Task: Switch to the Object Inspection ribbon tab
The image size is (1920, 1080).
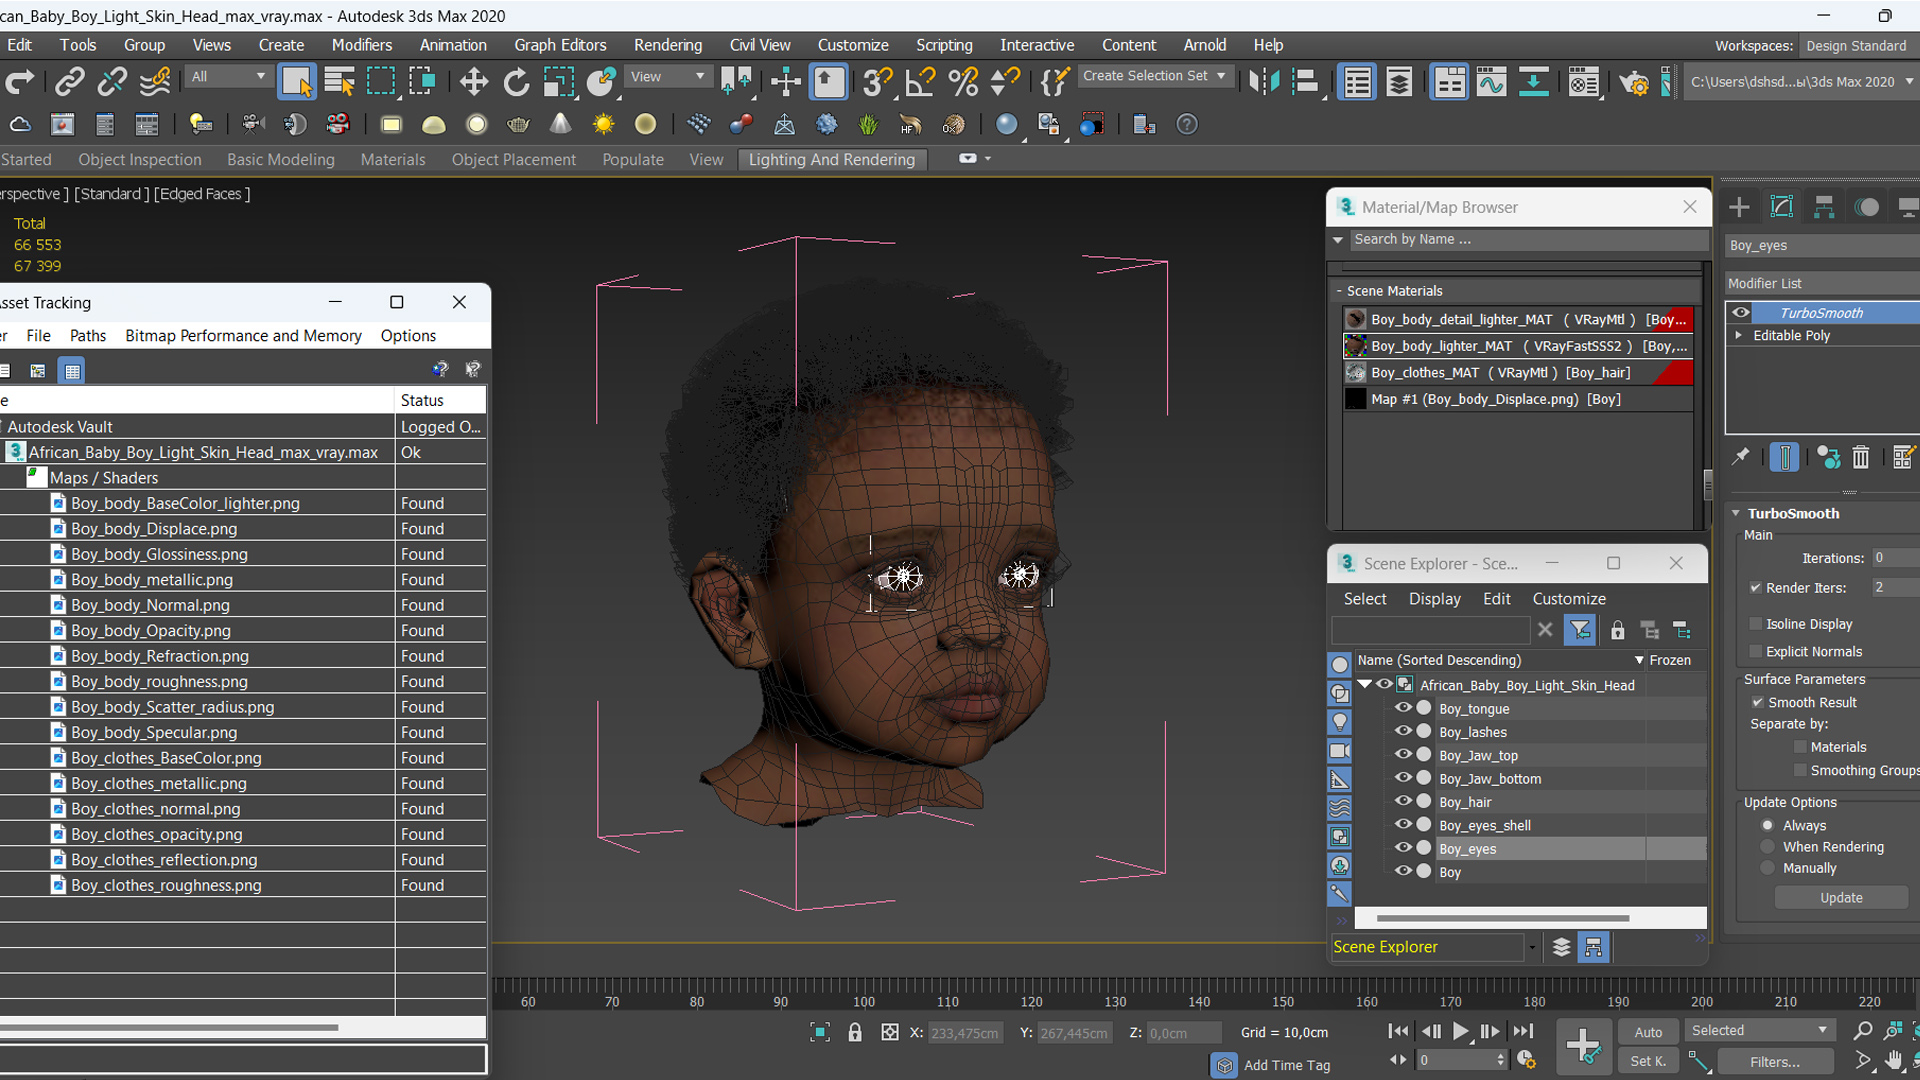Action: pyautogui.click(x=140, y=159)
